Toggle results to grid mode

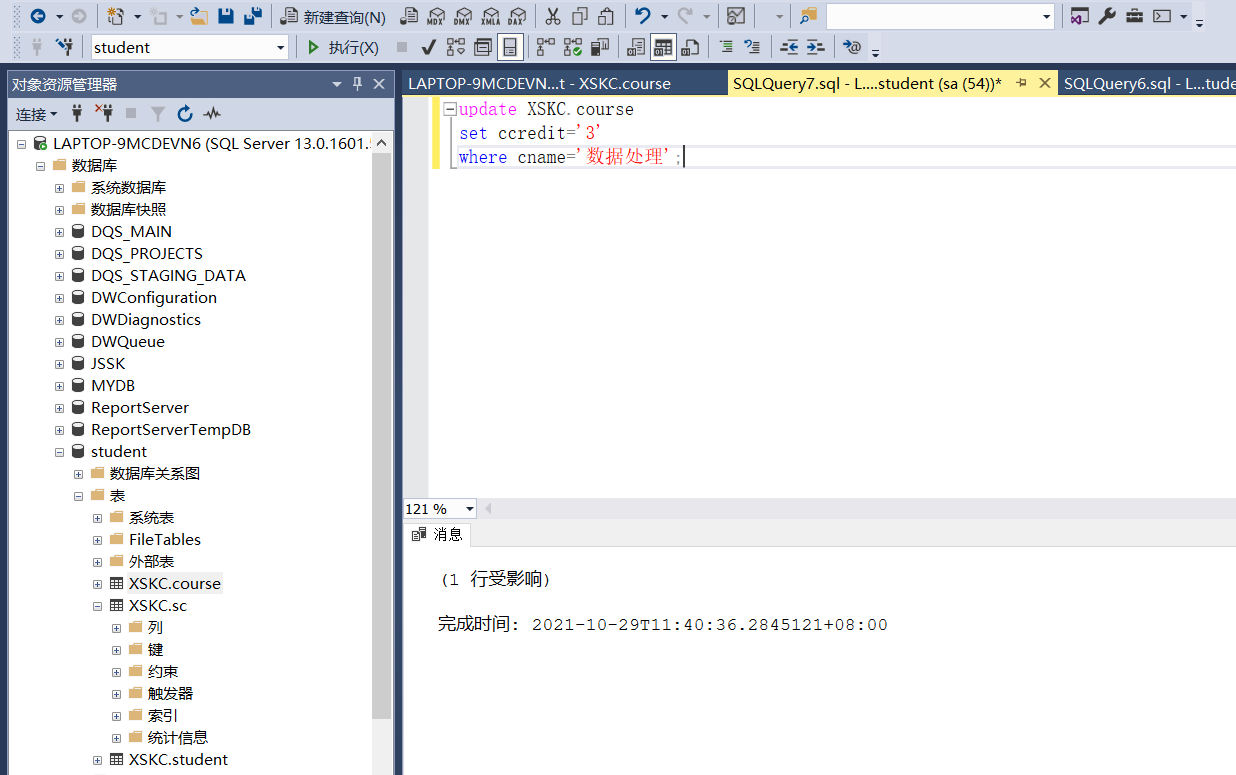pos(663,47)
